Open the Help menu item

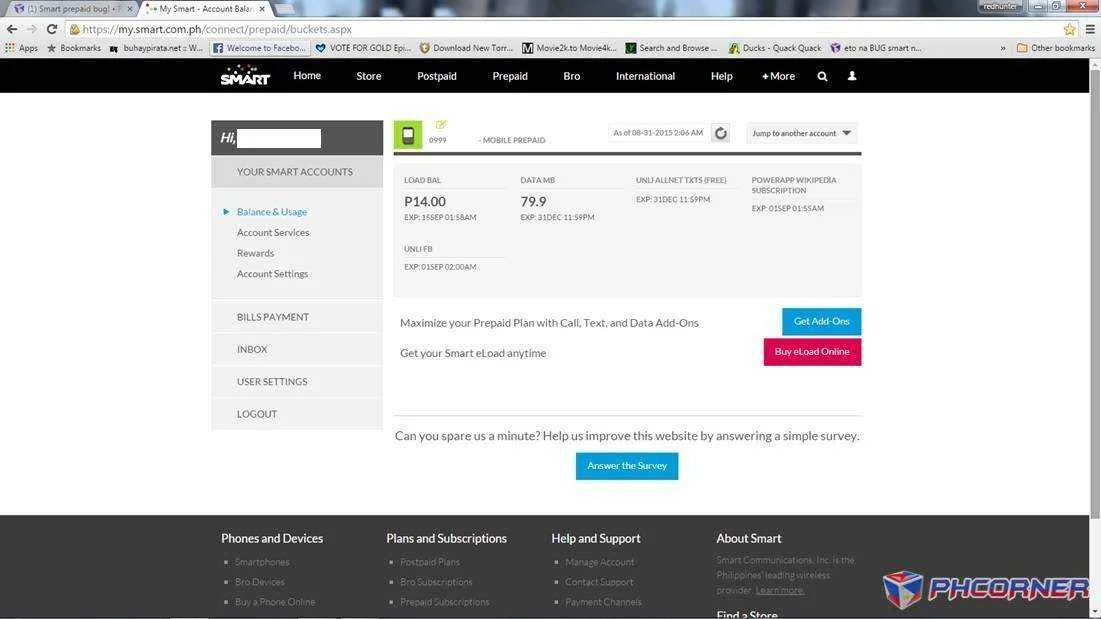pyautogui.click(x=721, y=76)
